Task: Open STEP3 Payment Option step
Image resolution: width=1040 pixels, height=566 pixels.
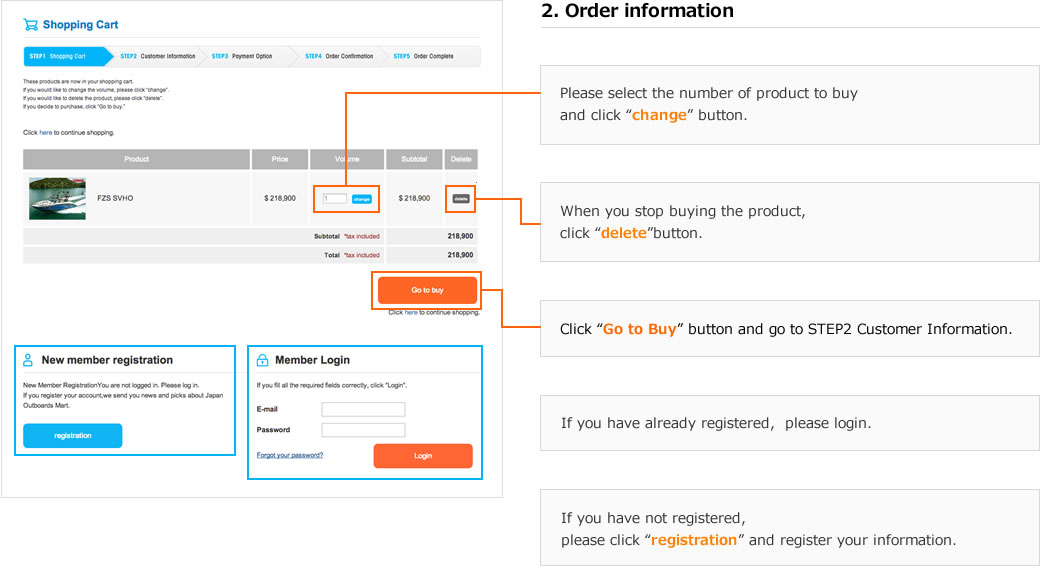Action: coord(242,56)
